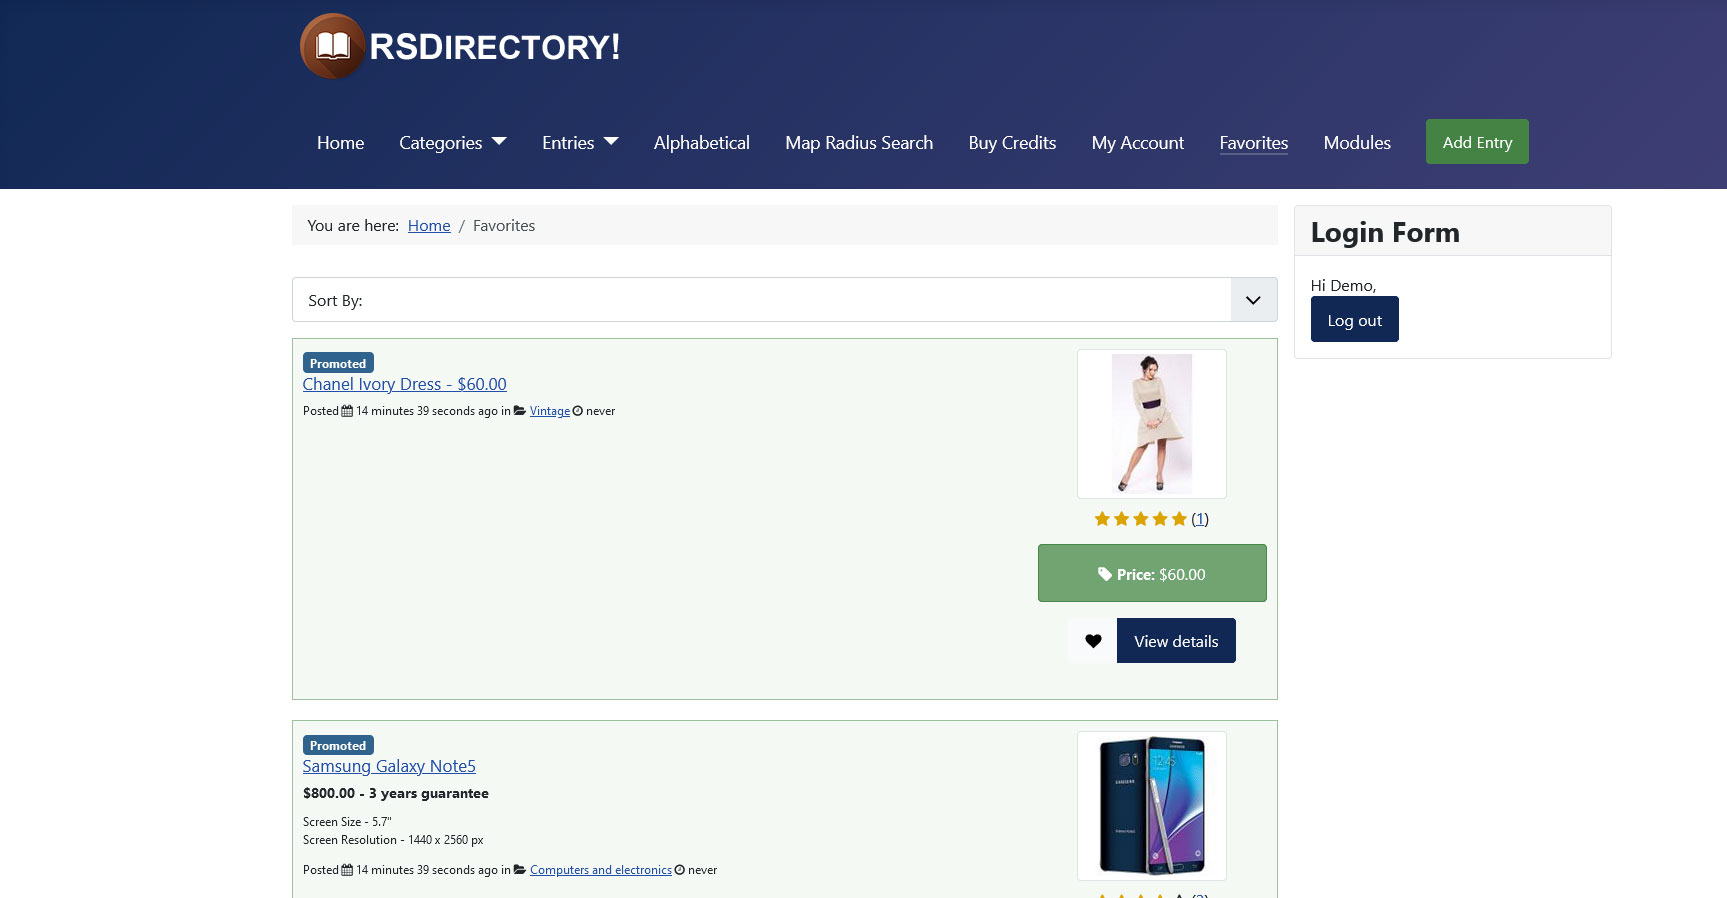The width and height of the screenshot is (1727, 898).
Task: Expand the Categories menu
Action: pos(453,143)
